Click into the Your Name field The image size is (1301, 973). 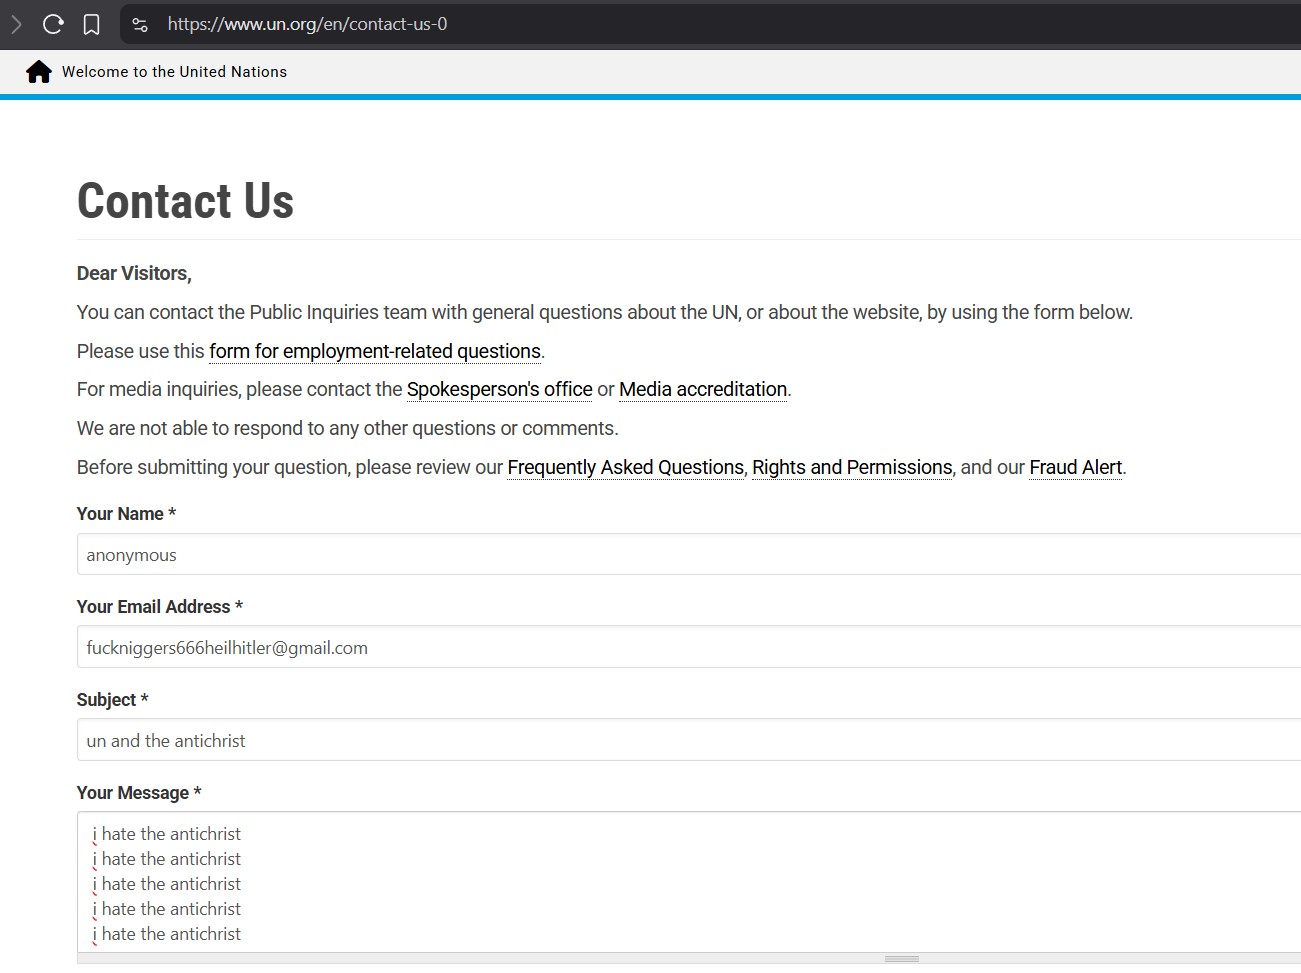(x=689, y=554)
